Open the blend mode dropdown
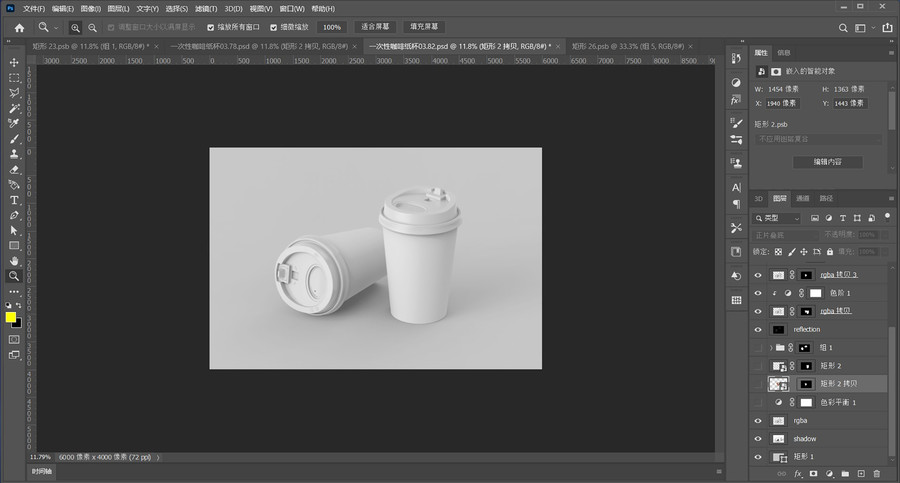Screen dimensions: 900x483 [786, 235]
